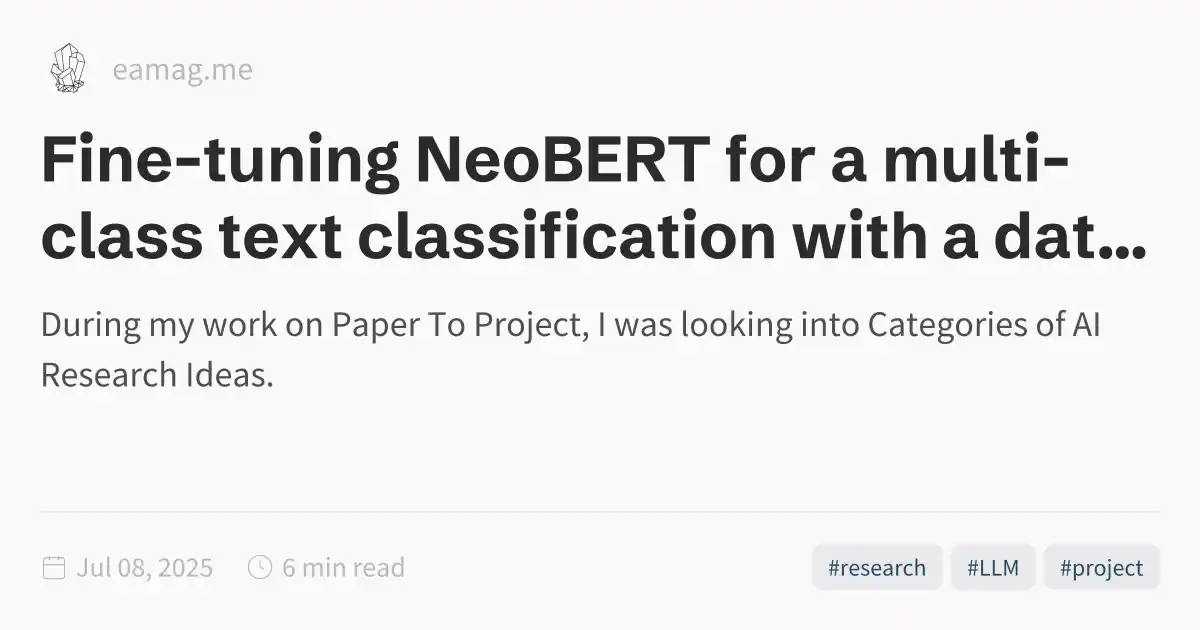The height and width of the screenshot is (630, 1200).
Task: Click the description paragraph starting During my work
Action: coord(571,351)
